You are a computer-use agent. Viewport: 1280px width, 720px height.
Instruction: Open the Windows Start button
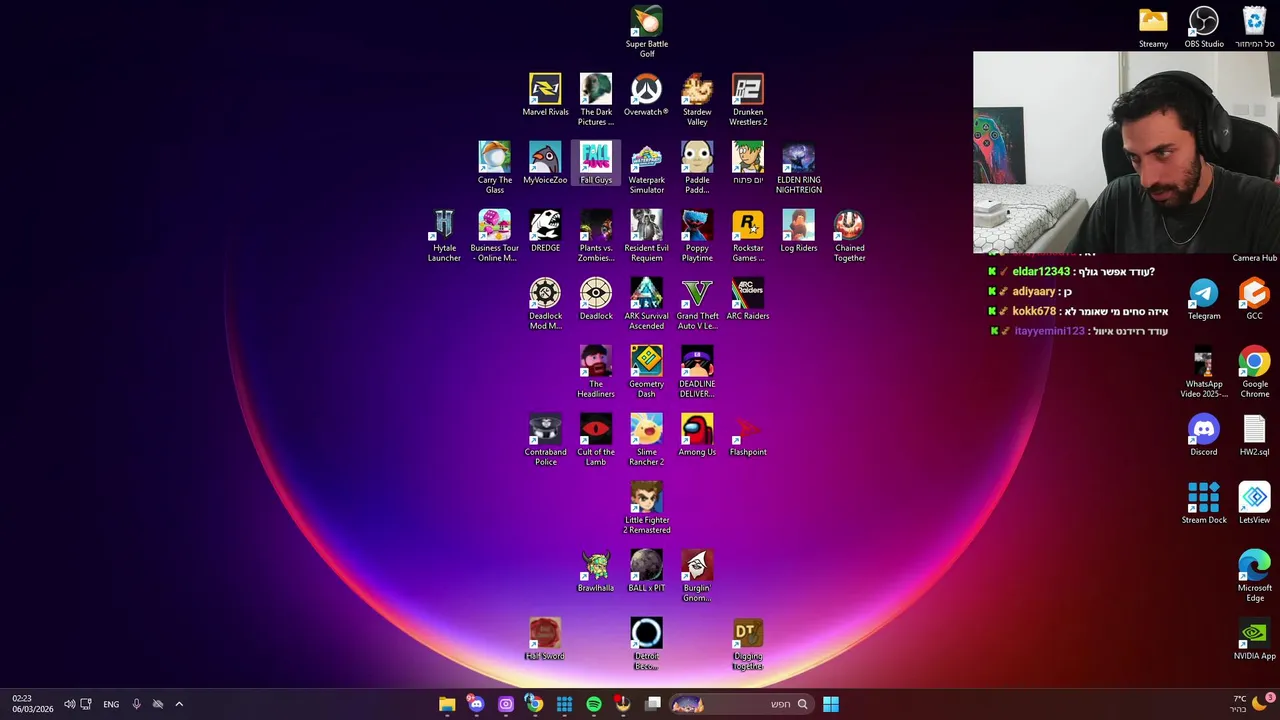tap(831, 704)
